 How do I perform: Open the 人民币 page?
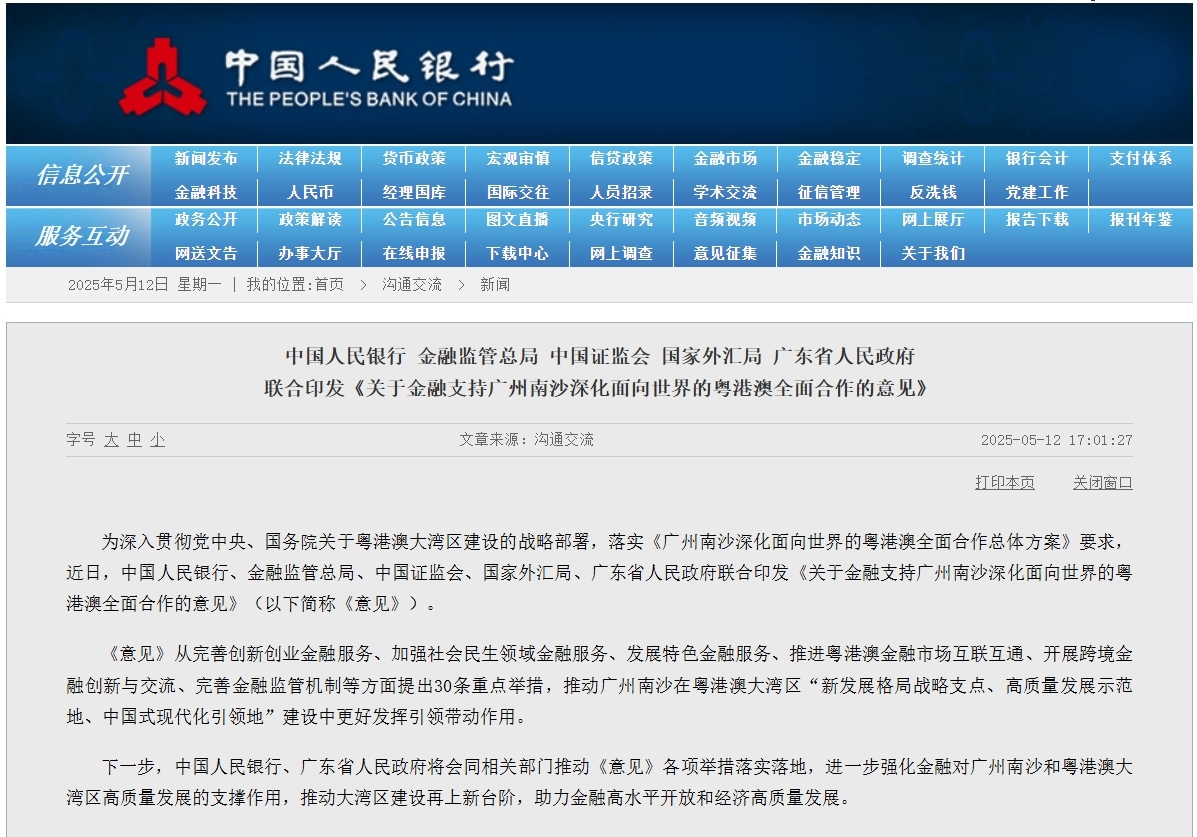(x=309, y=192)
